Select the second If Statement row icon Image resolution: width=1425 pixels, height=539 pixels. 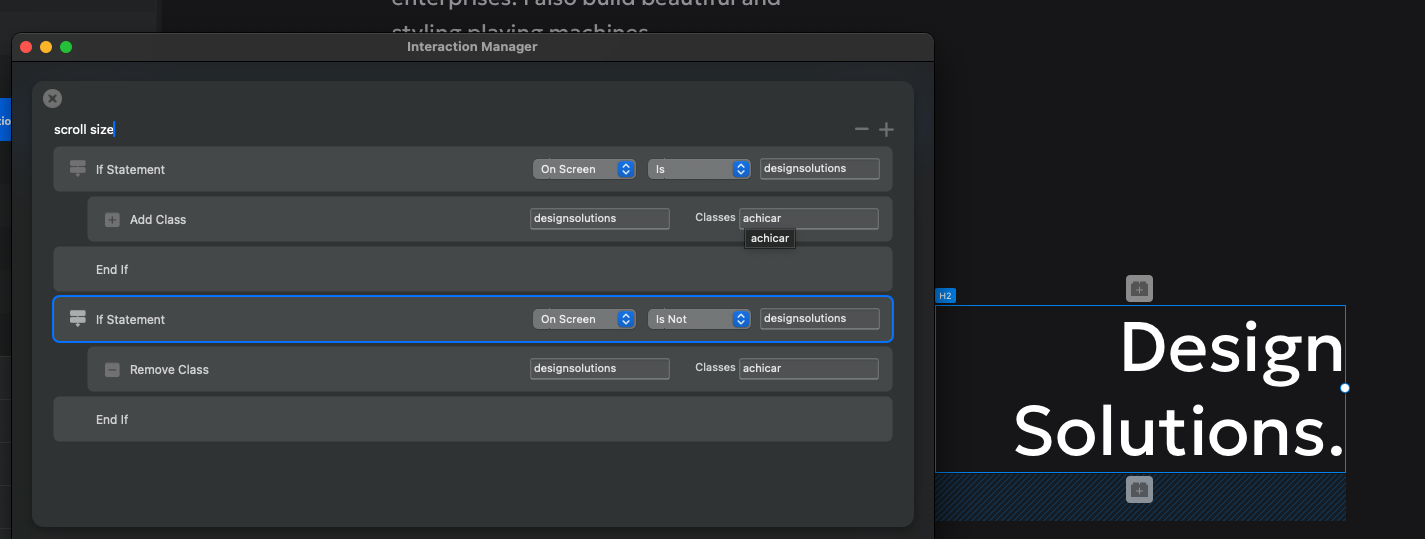[x=77, y=319]
